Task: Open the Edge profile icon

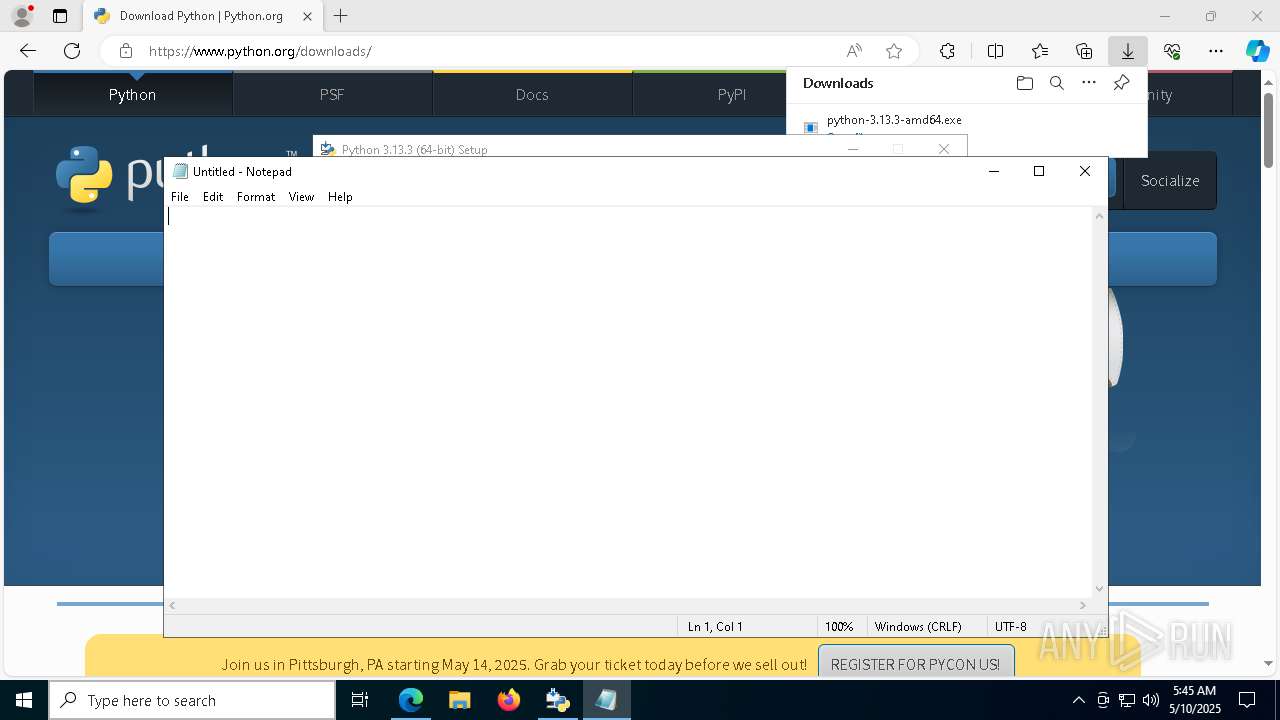Action: pos(22,16)
